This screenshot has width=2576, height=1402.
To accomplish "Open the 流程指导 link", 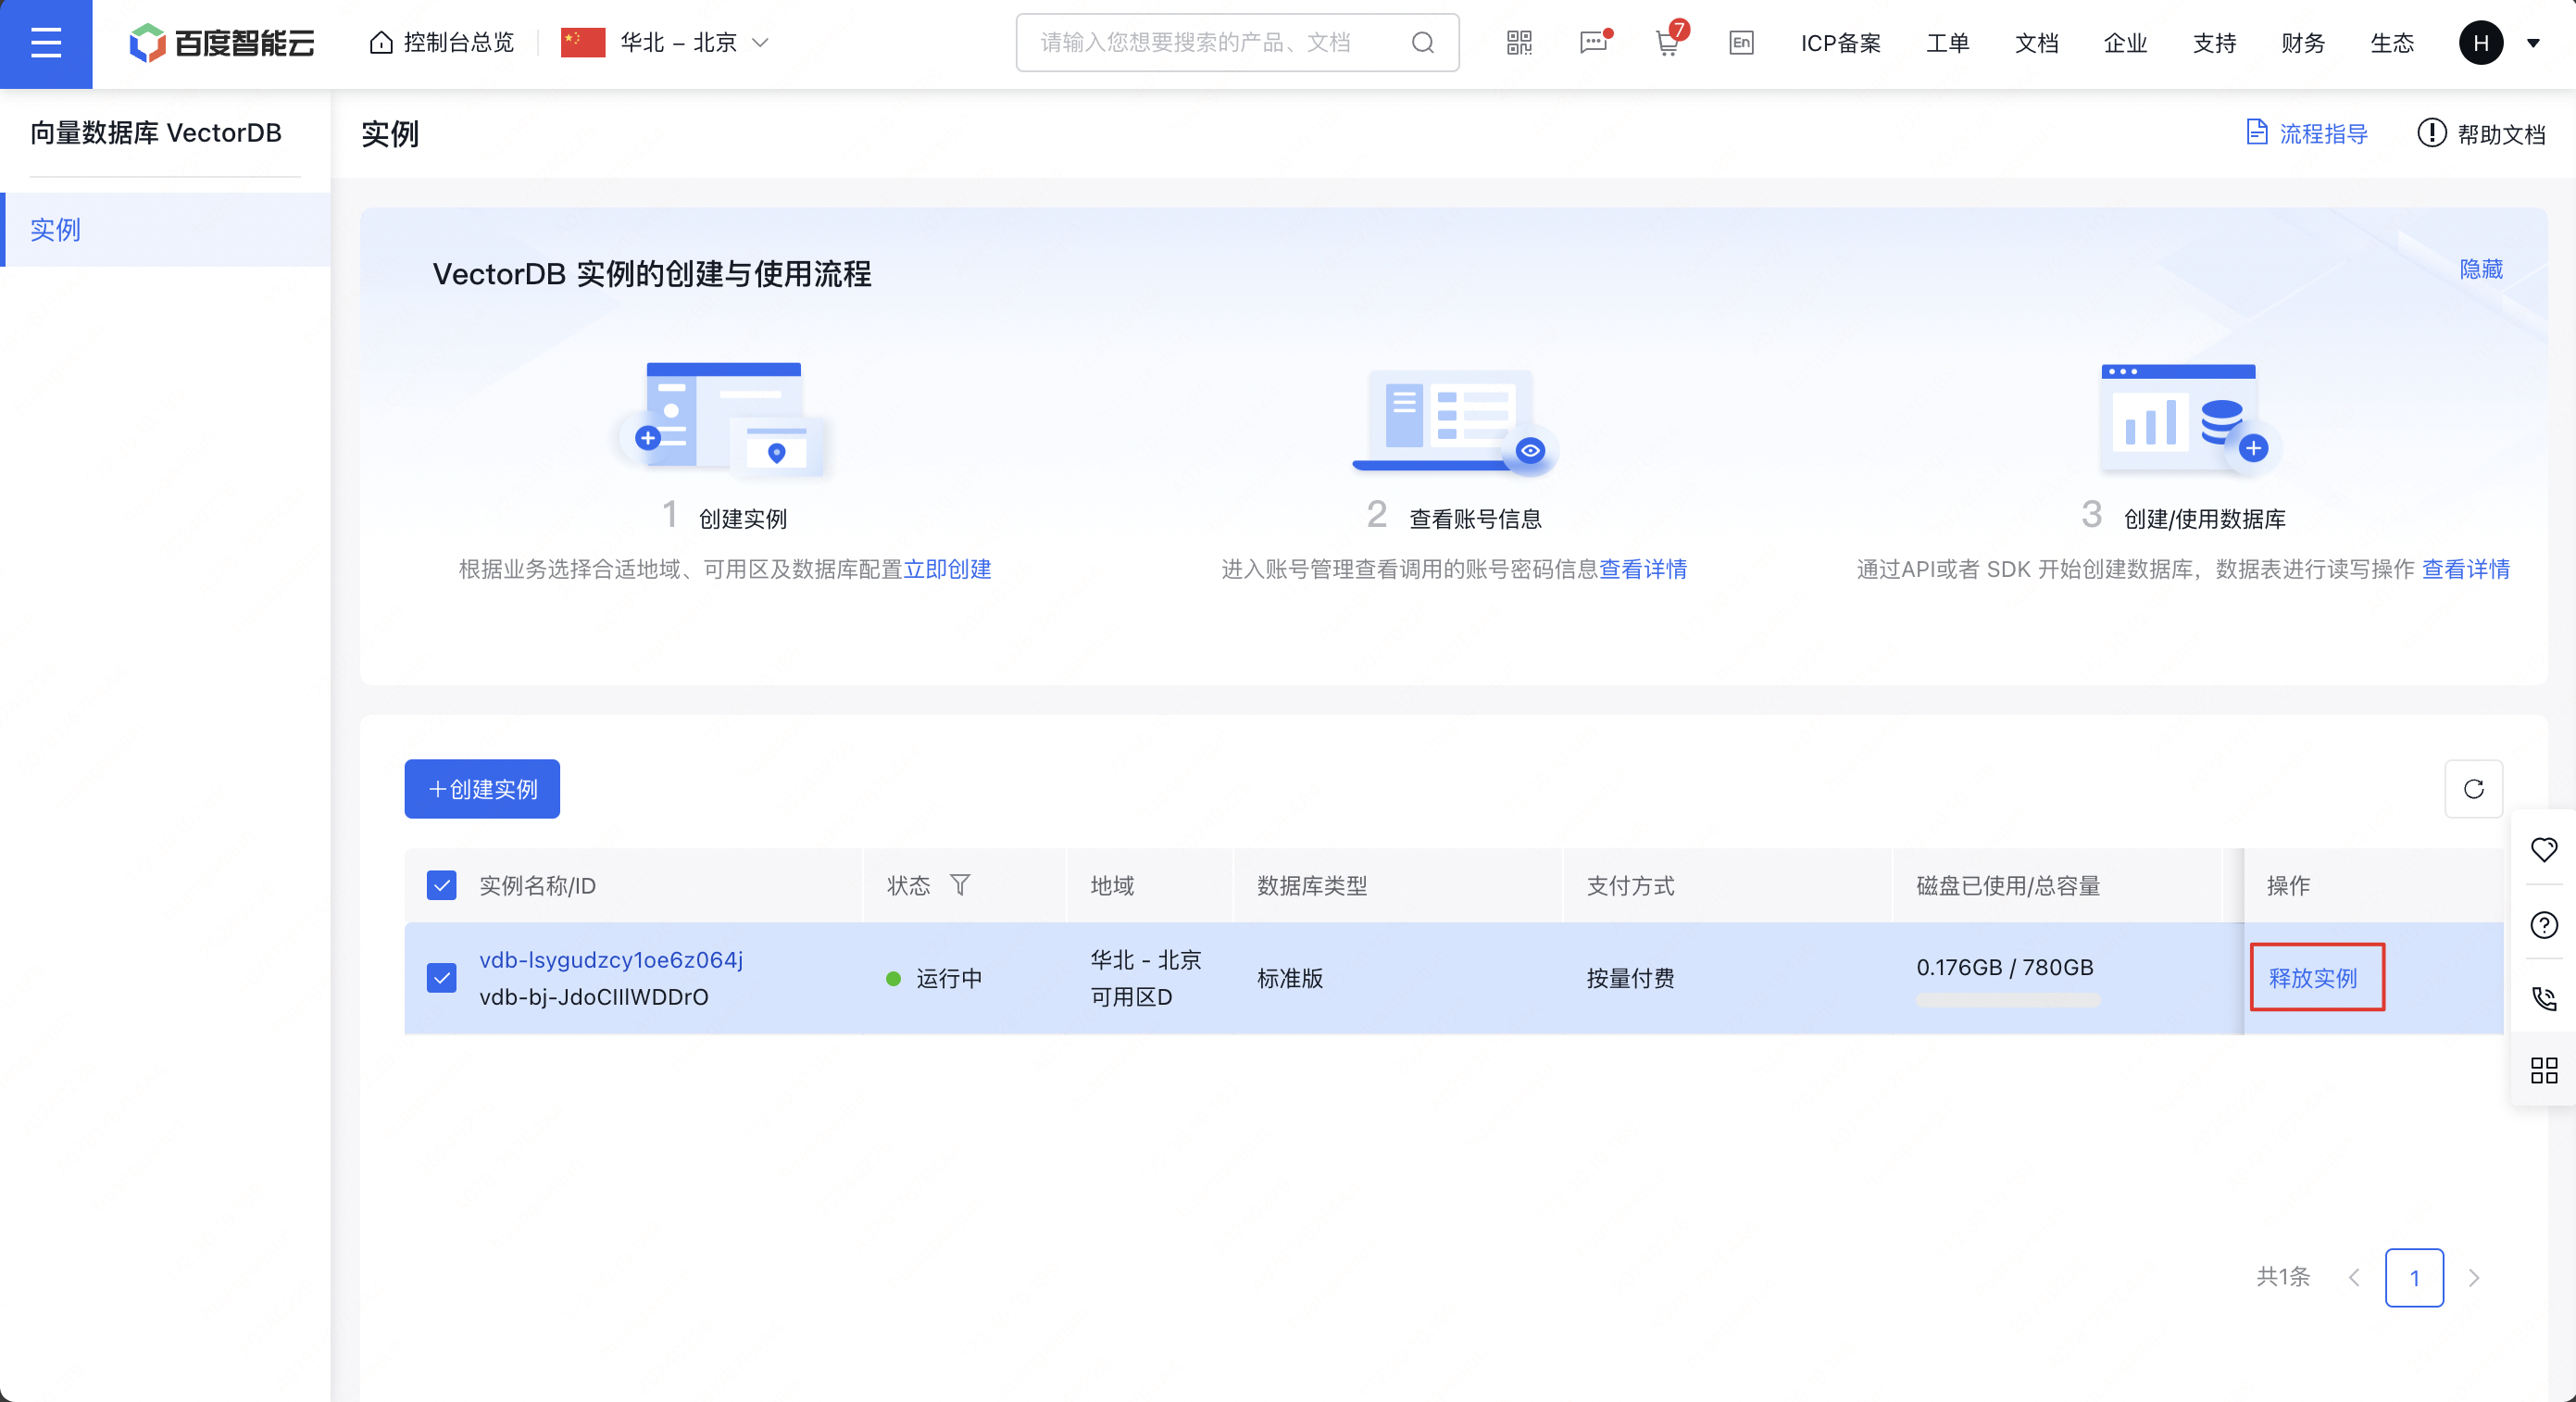I will point(2308,133).
